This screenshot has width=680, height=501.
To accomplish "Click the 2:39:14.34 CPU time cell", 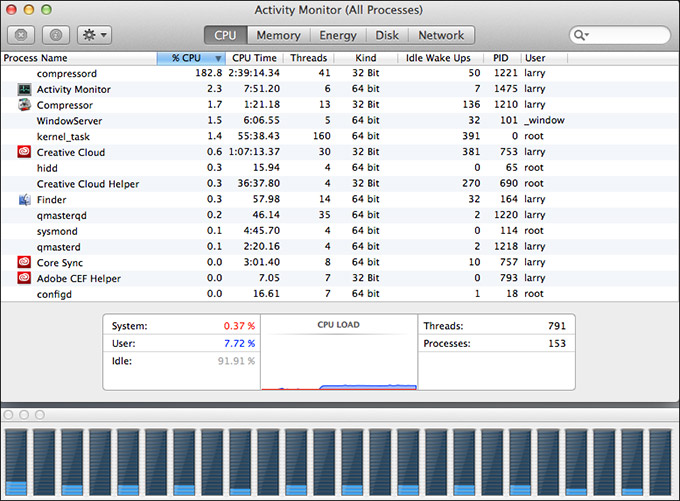I will pos(254,73).
